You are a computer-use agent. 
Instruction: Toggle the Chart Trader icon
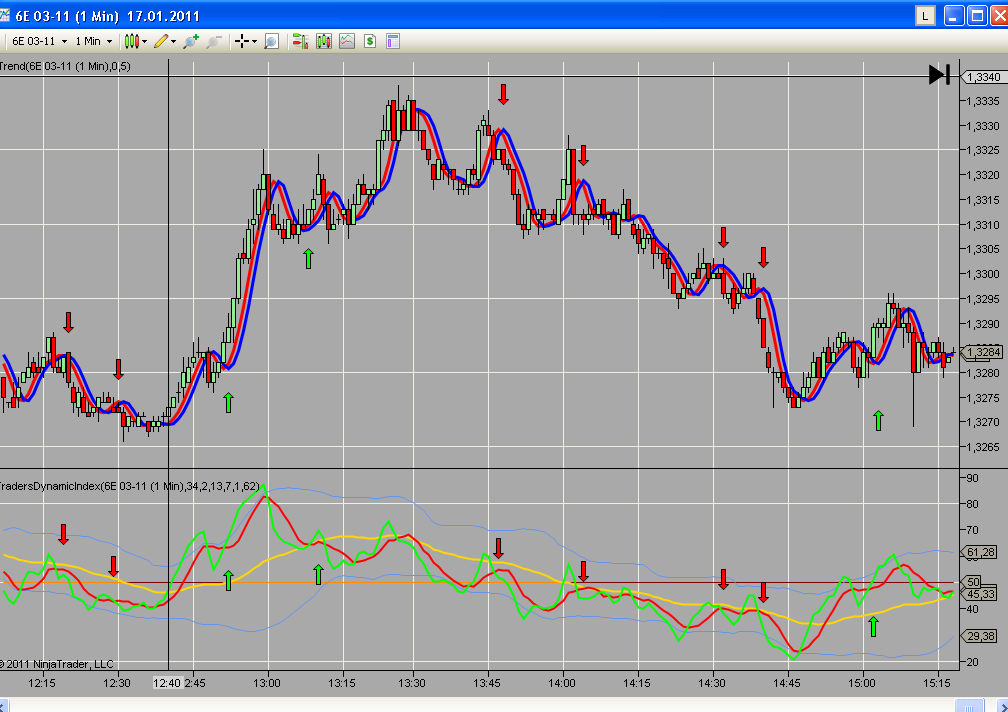300,42
